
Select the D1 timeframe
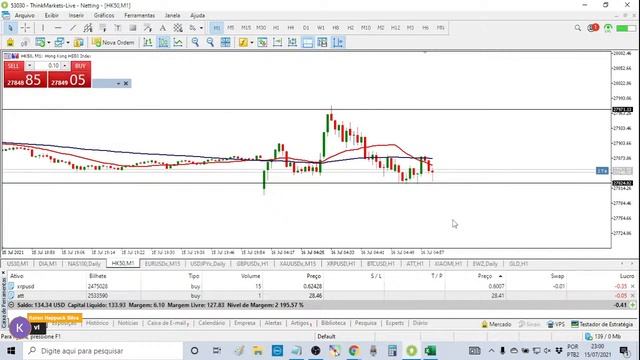306,28
